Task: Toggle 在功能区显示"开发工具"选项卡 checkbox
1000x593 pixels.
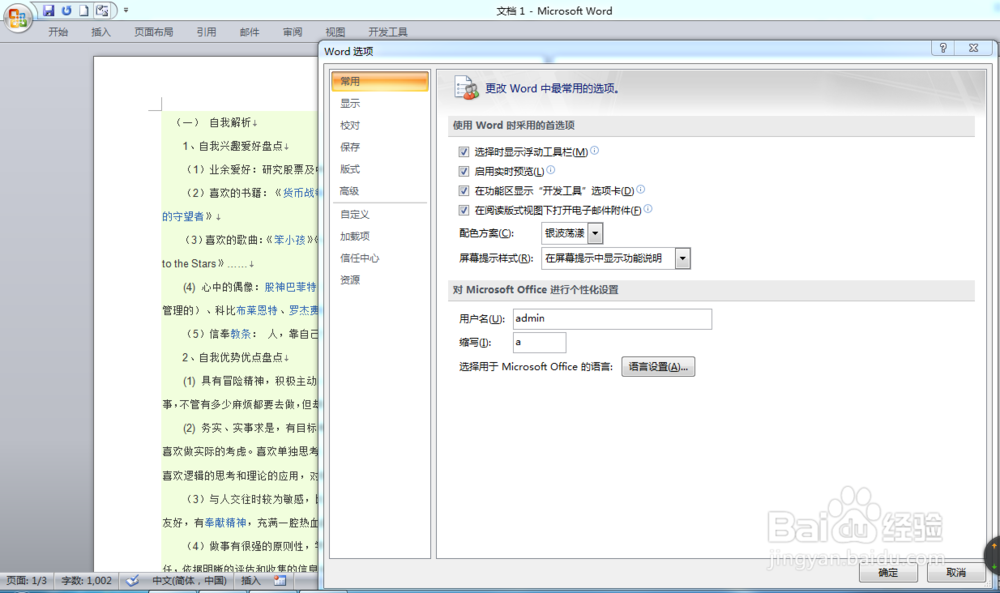Action: [464, 190]
